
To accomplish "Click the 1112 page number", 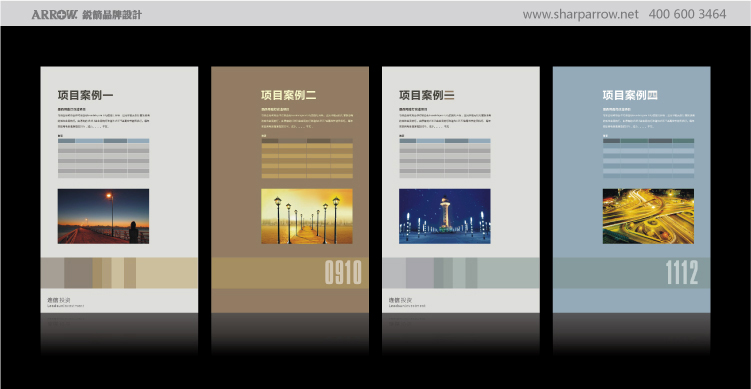I will pos(682,273).
